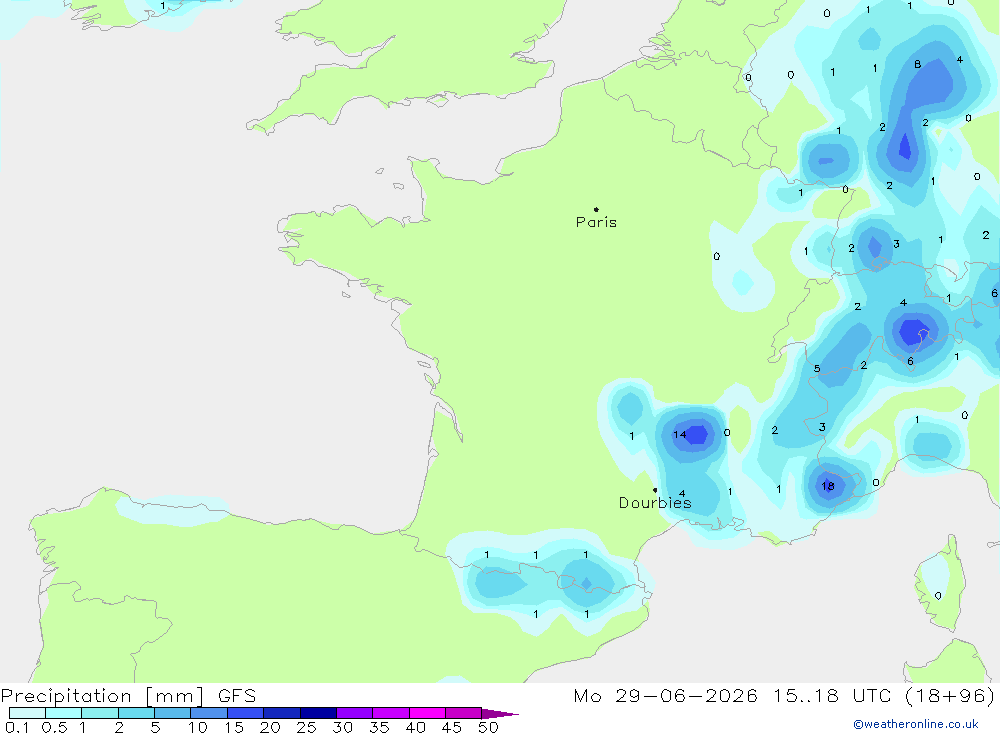The width and height of the screenshot is (1000, 733).
Task: Click the '15..18 UTC' time range
Action: (x=832, y=696)
